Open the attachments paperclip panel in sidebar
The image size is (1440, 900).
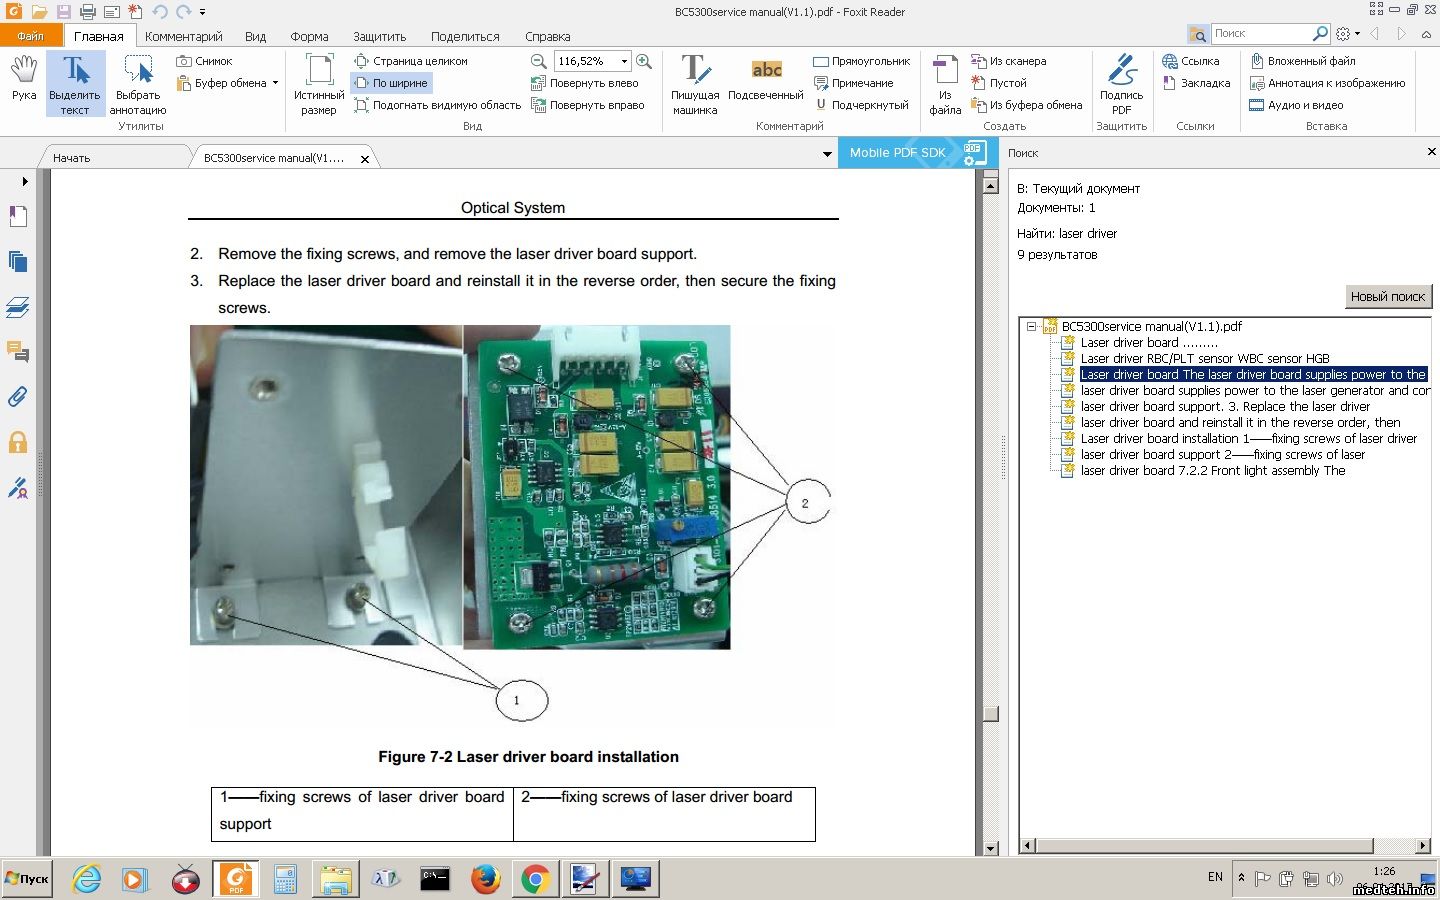(18, 397)
